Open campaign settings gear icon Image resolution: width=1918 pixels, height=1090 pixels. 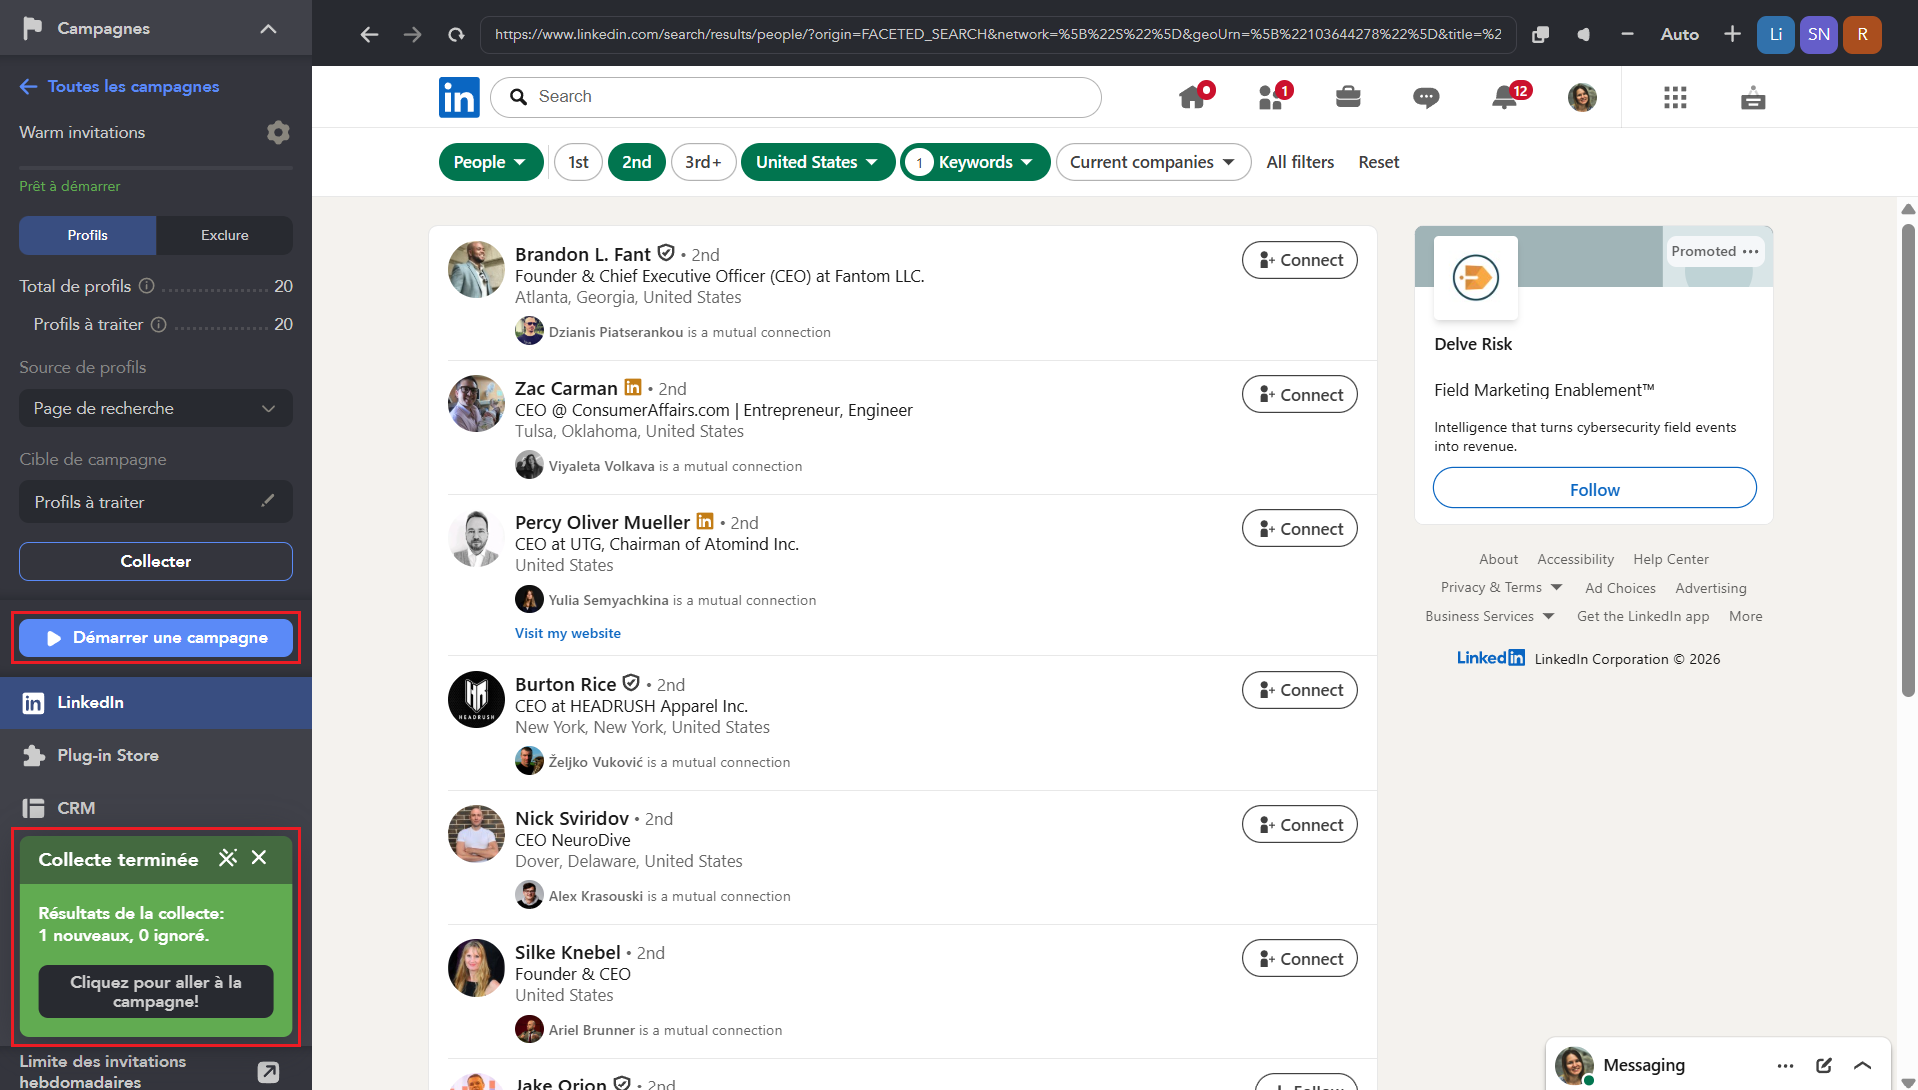click(x=278, y=132)
